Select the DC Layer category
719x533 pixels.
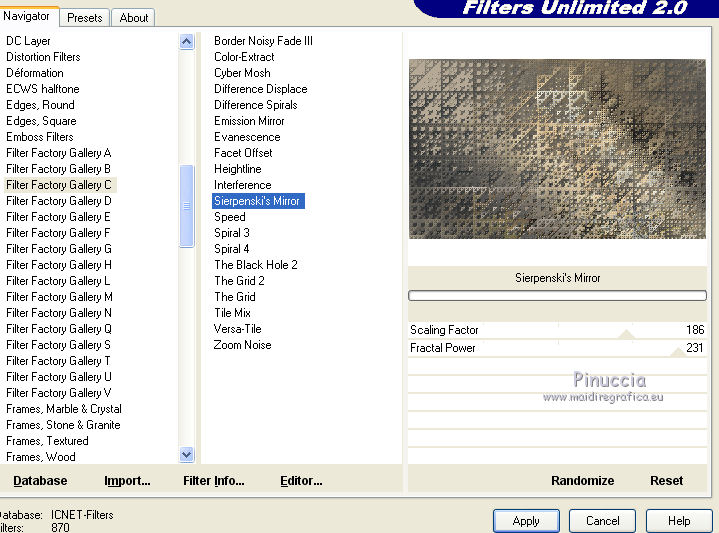pos(28,41)
